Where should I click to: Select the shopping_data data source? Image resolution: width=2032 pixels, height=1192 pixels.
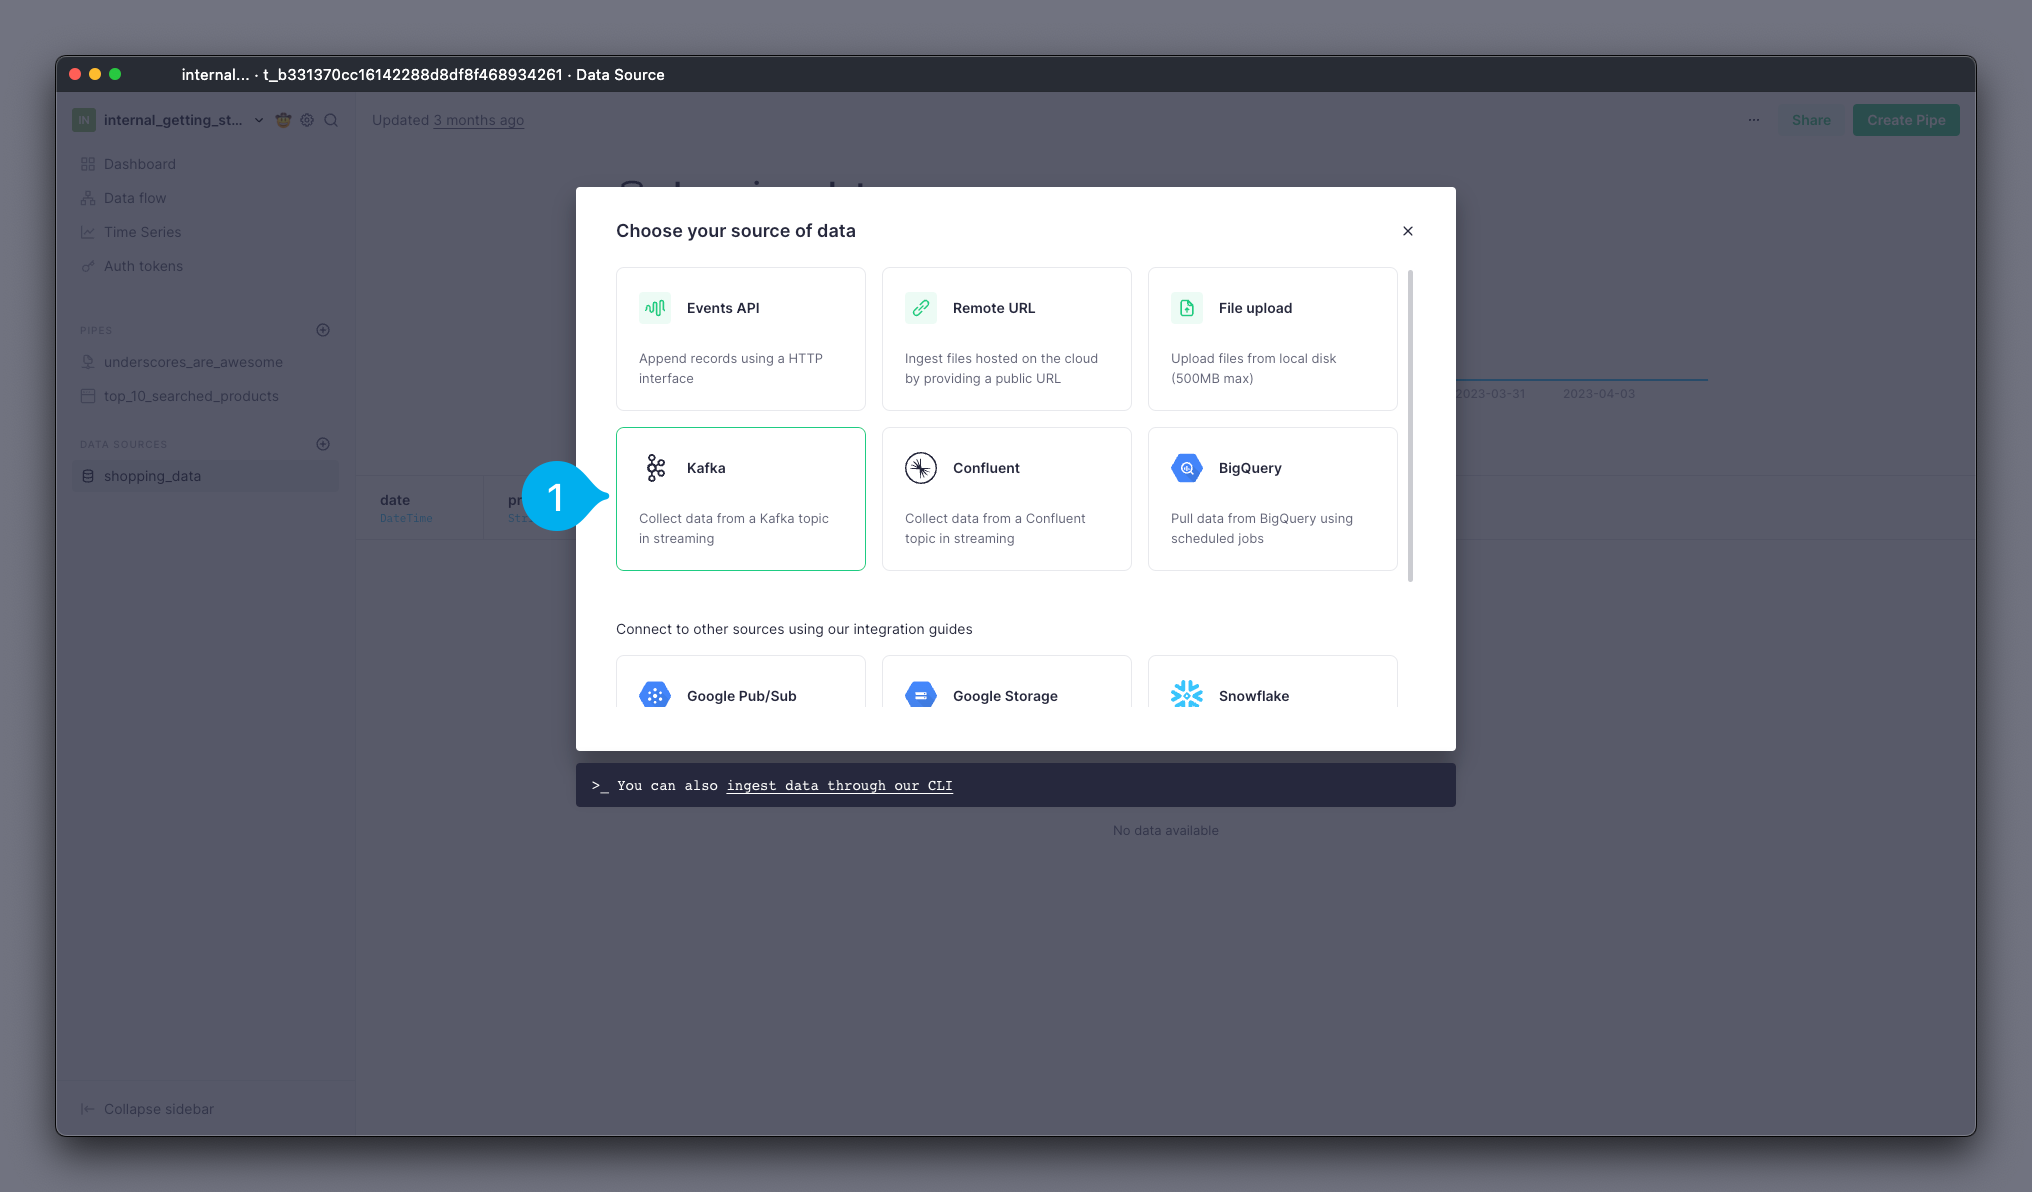click(205, 476)
